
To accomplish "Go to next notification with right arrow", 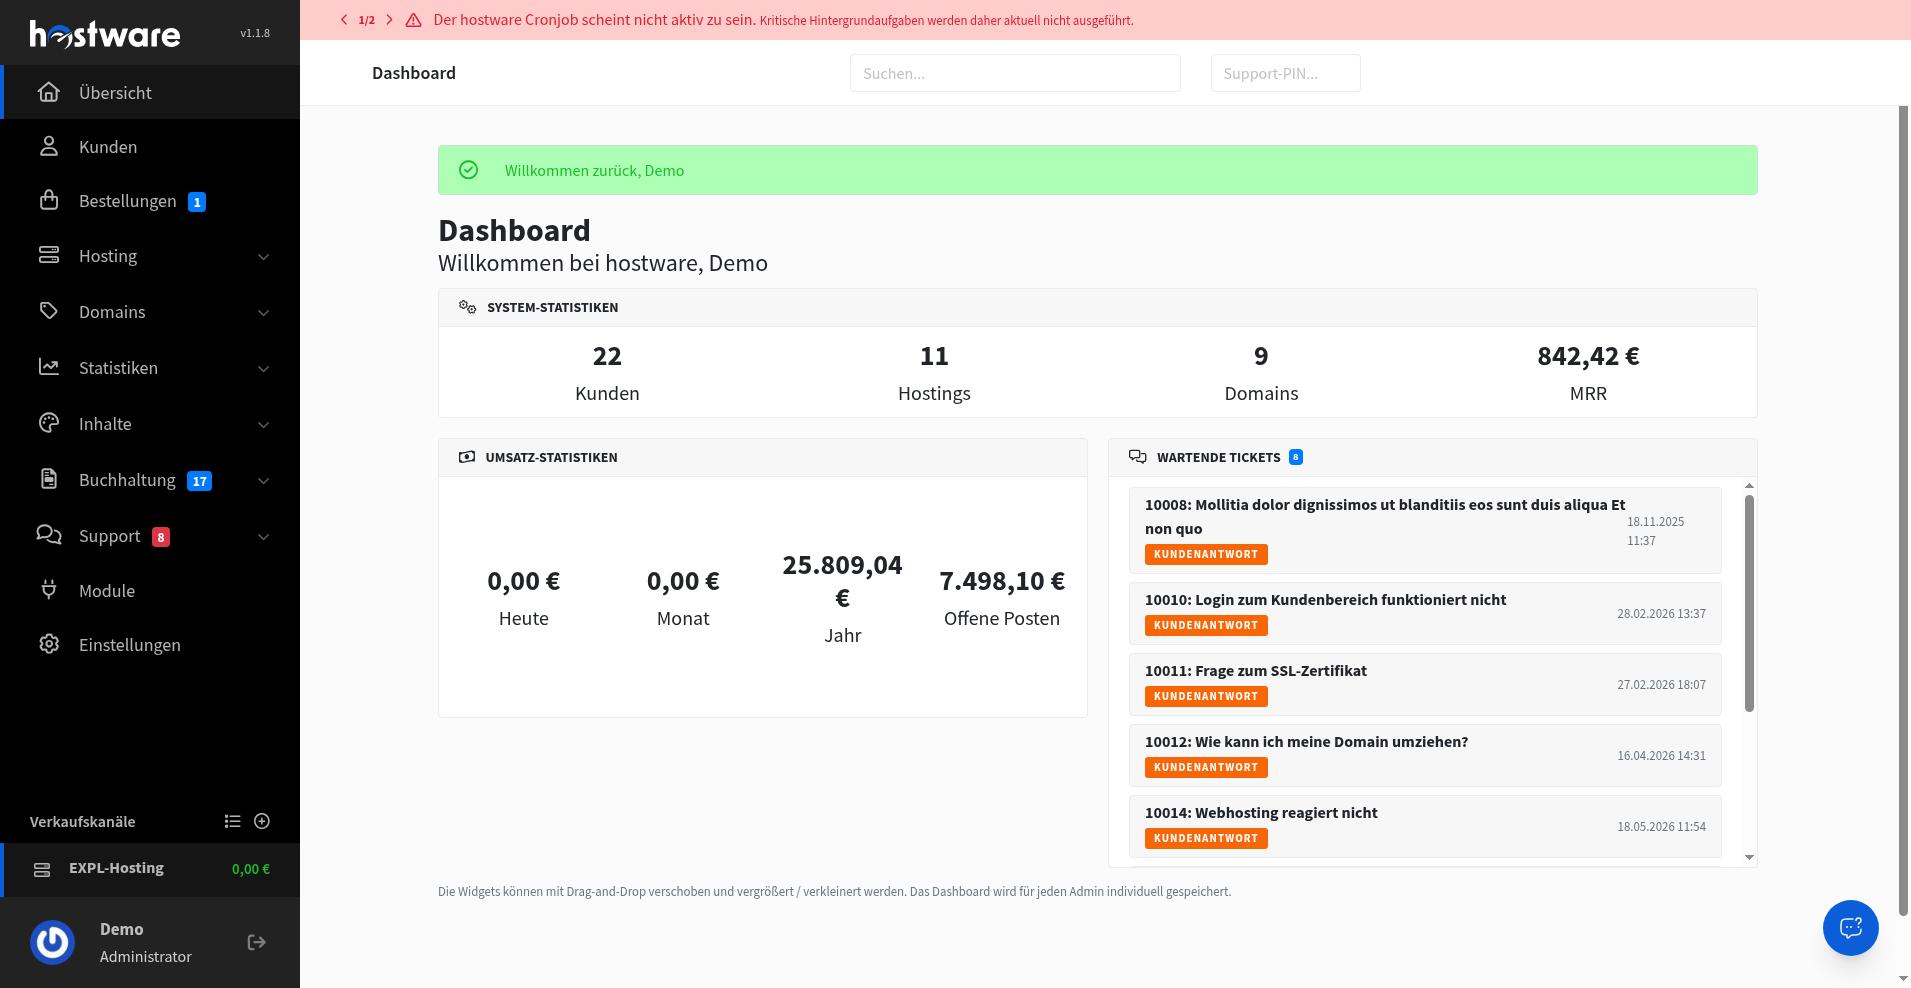I will 389,20.
